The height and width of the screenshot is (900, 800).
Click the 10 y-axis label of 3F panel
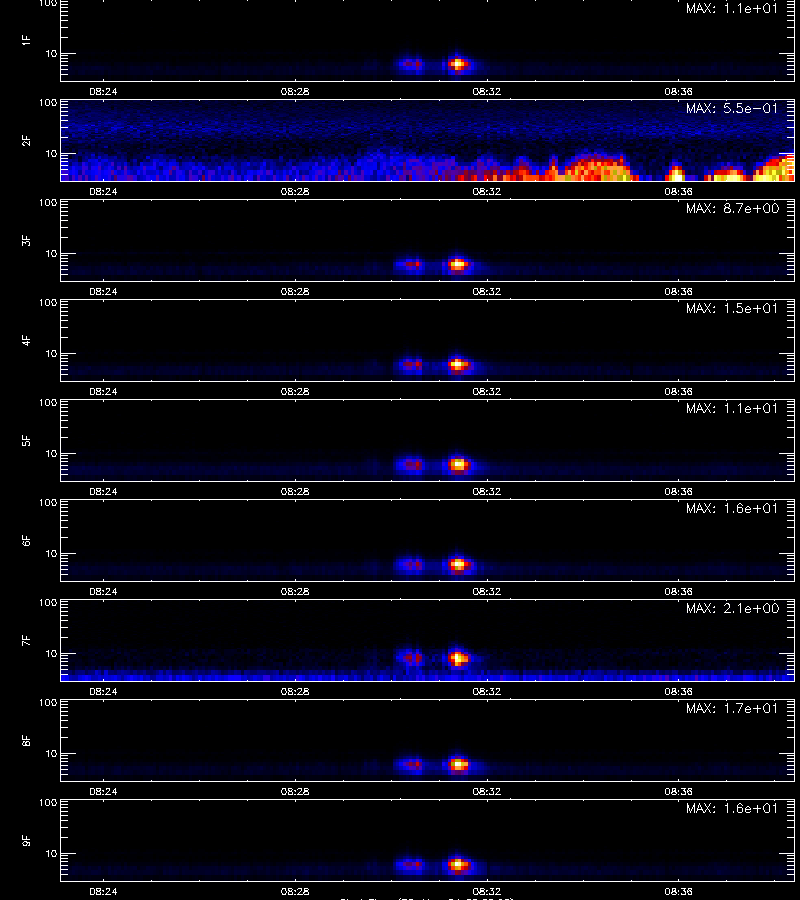point(52,254)
